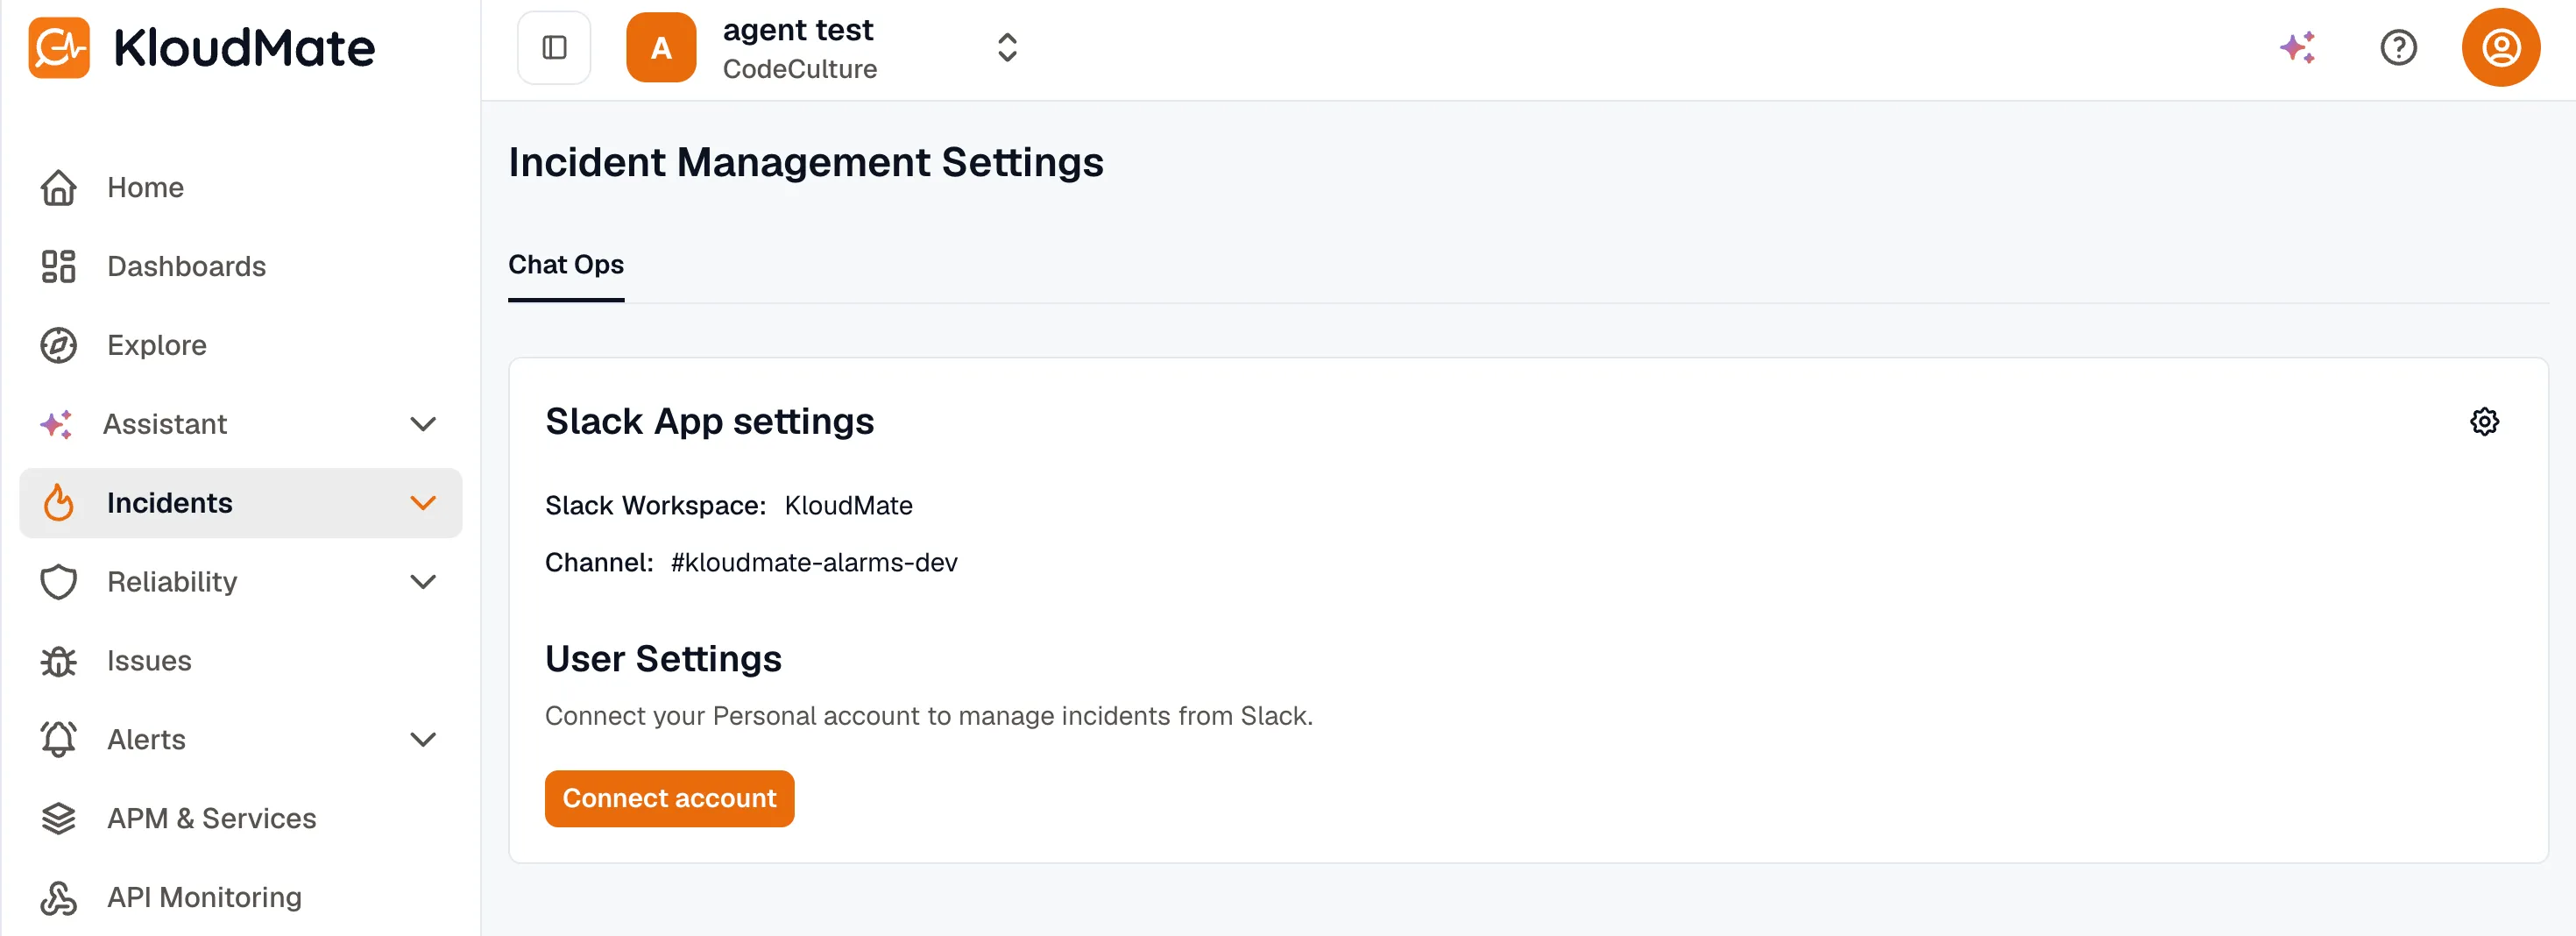Click the orange workspace avatar 'A'

[x=661, y=47]
